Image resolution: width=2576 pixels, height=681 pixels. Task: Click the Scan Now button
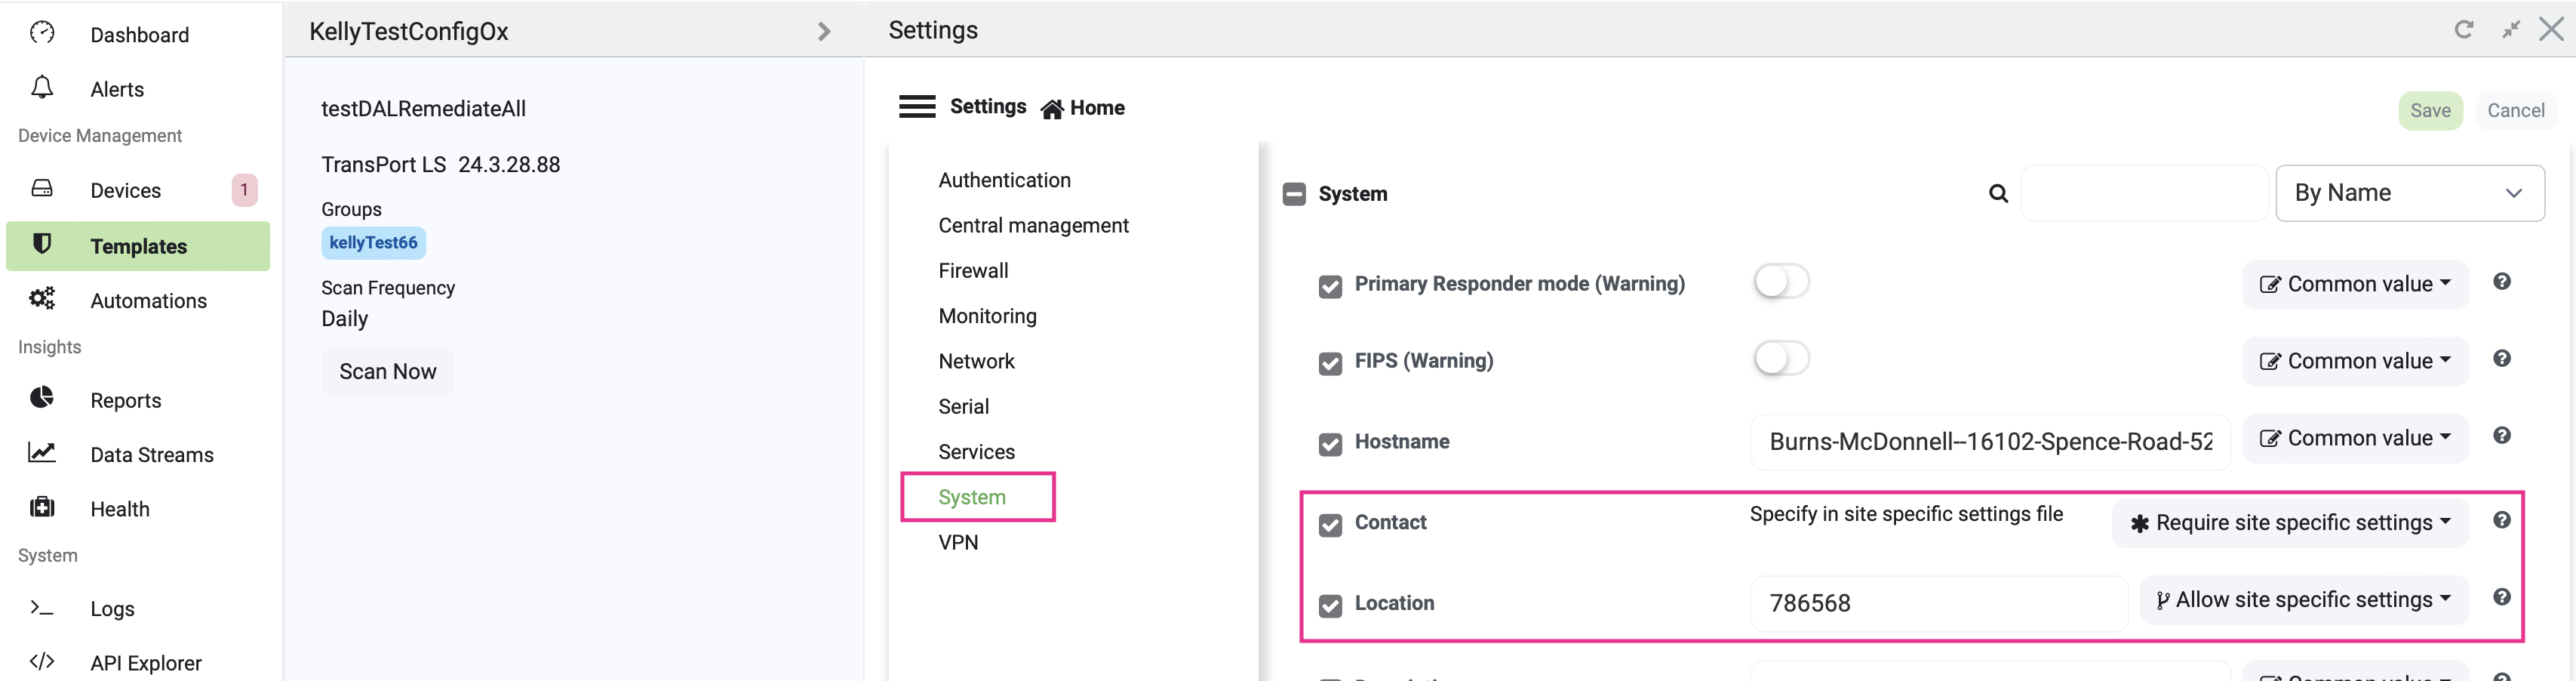pyautogui.click(x=388, y=372)
